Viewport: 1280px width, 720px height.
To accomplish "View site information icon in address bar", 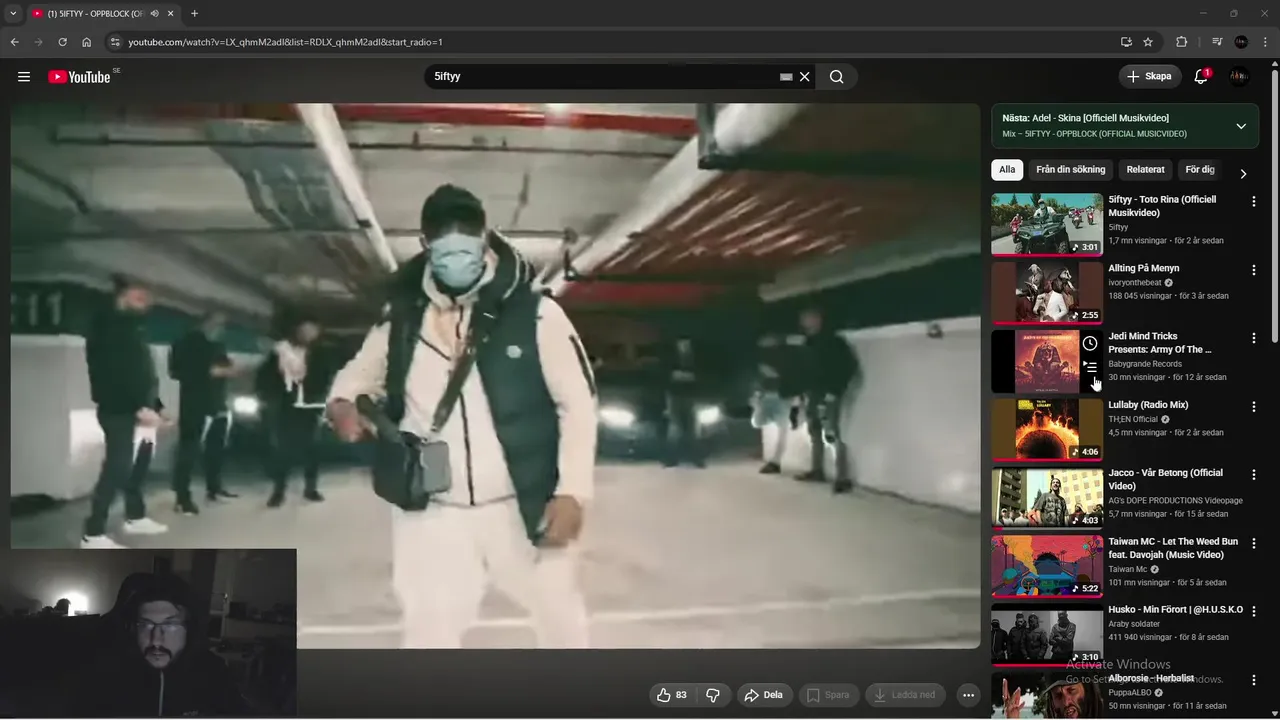I will pos(115,42).
